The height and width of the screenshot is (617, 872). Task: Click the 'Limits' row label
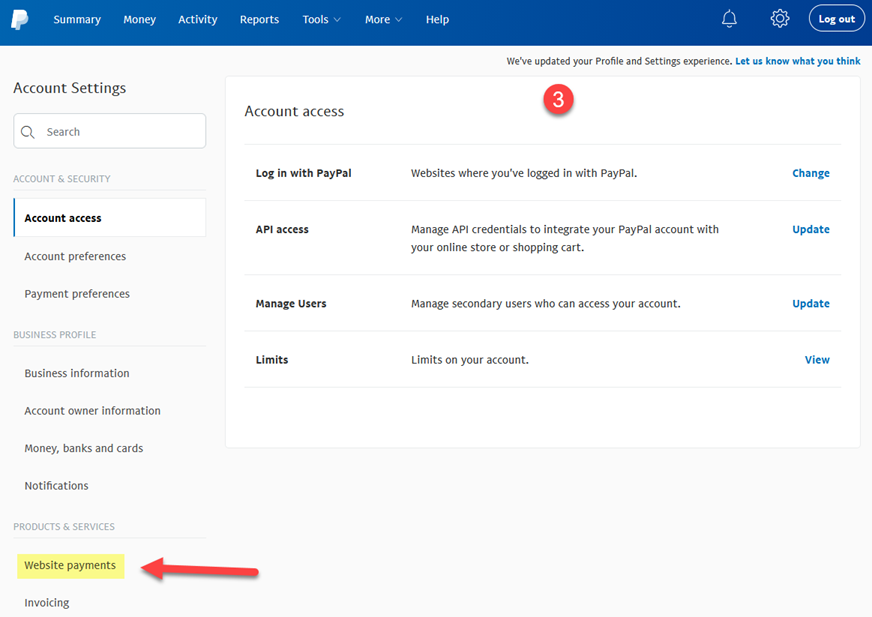[x=272, y=359]
